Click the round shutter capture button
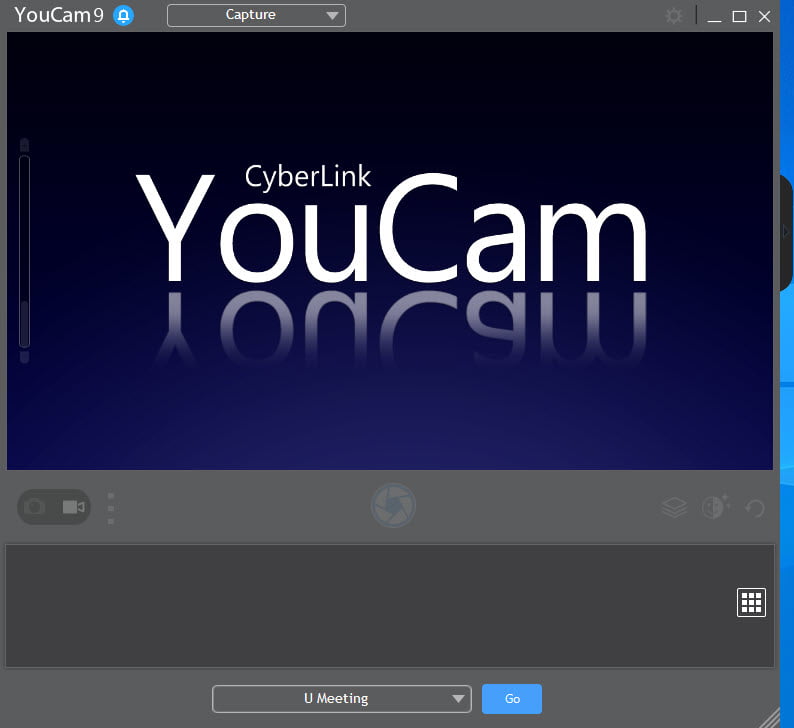The image size is (794, 728). 393,505
